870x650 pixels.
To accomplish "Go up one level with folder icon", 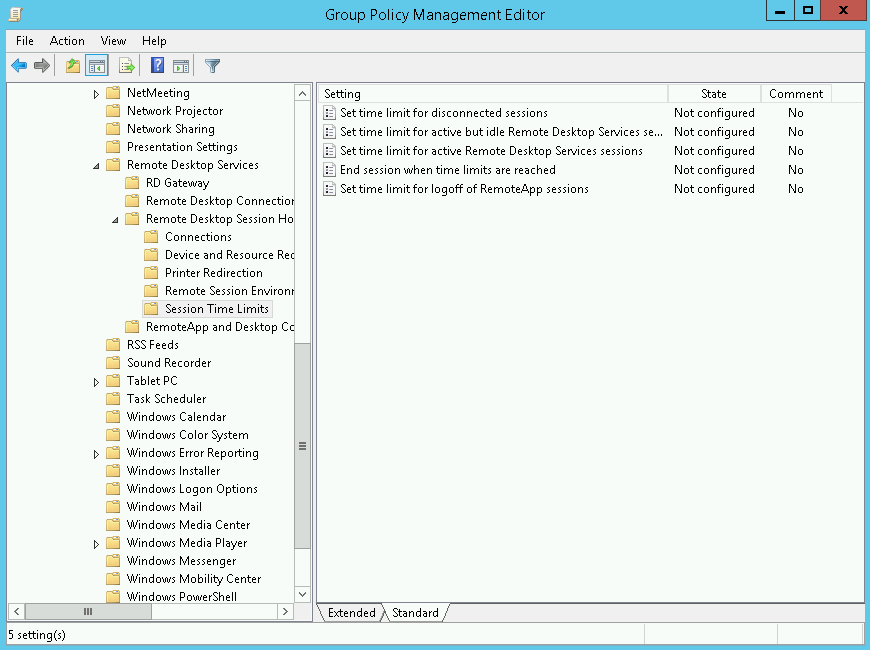I will pyautogui.click(x=73, y=65).
